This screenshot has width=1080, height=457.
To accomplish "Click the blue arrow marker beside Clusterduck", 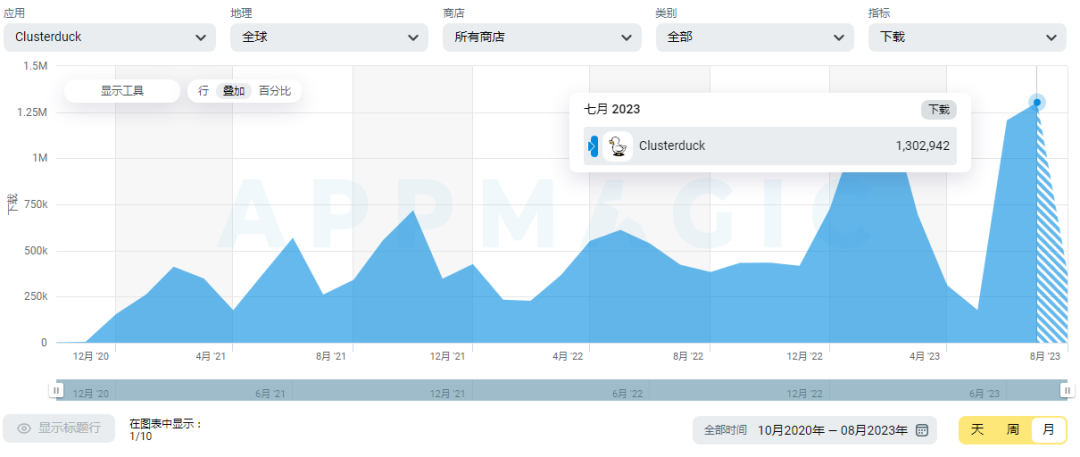I will coord(592,146).
